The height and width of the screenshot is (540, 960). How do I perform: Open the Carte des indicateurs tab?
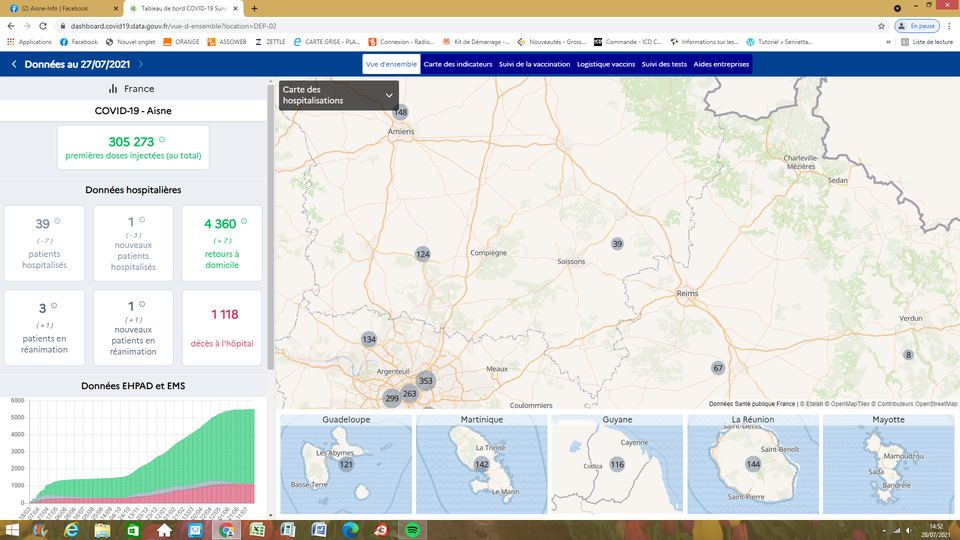(457, 64)
